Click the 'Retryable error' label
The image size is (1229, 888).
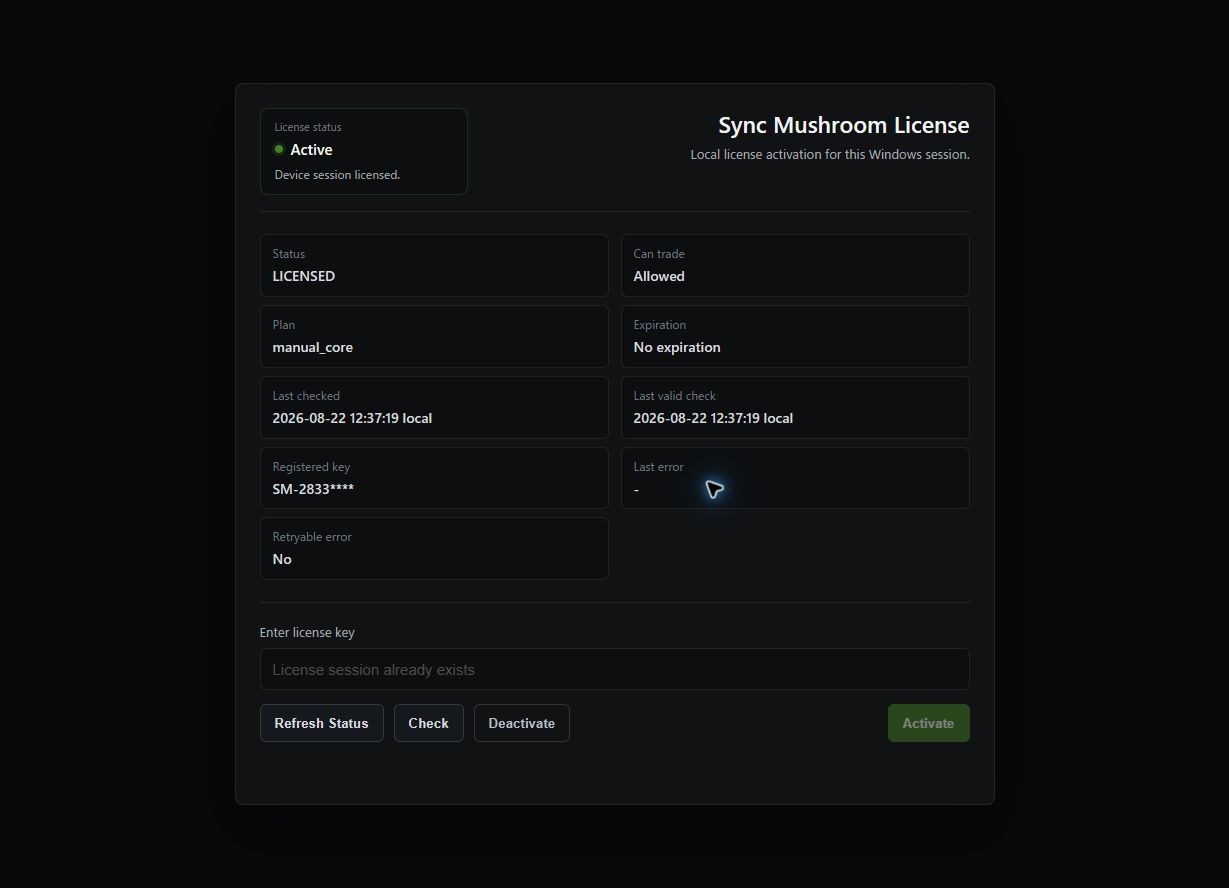click(x=312, y=537)
